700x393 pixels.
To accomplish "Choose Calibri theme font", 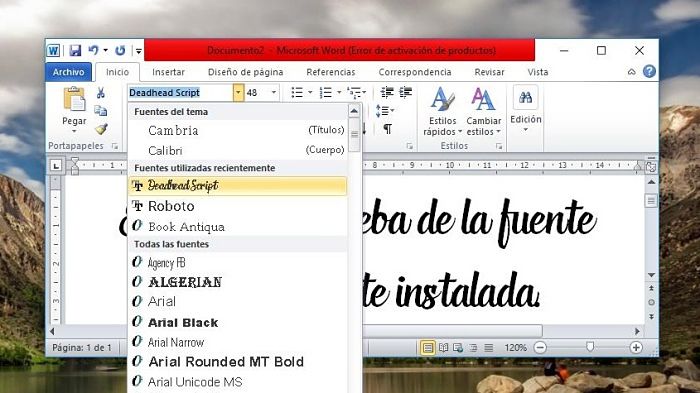I will (237, 150).
